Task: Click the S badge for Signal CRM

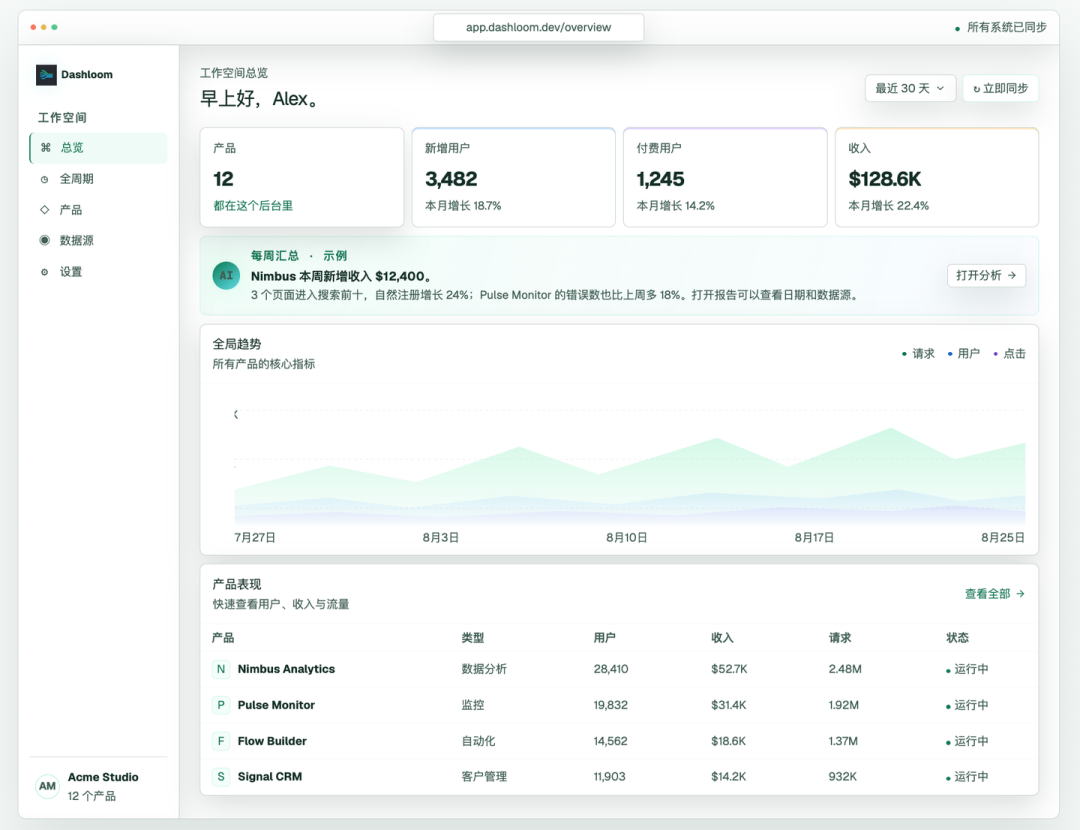Action: click(220, 776)
